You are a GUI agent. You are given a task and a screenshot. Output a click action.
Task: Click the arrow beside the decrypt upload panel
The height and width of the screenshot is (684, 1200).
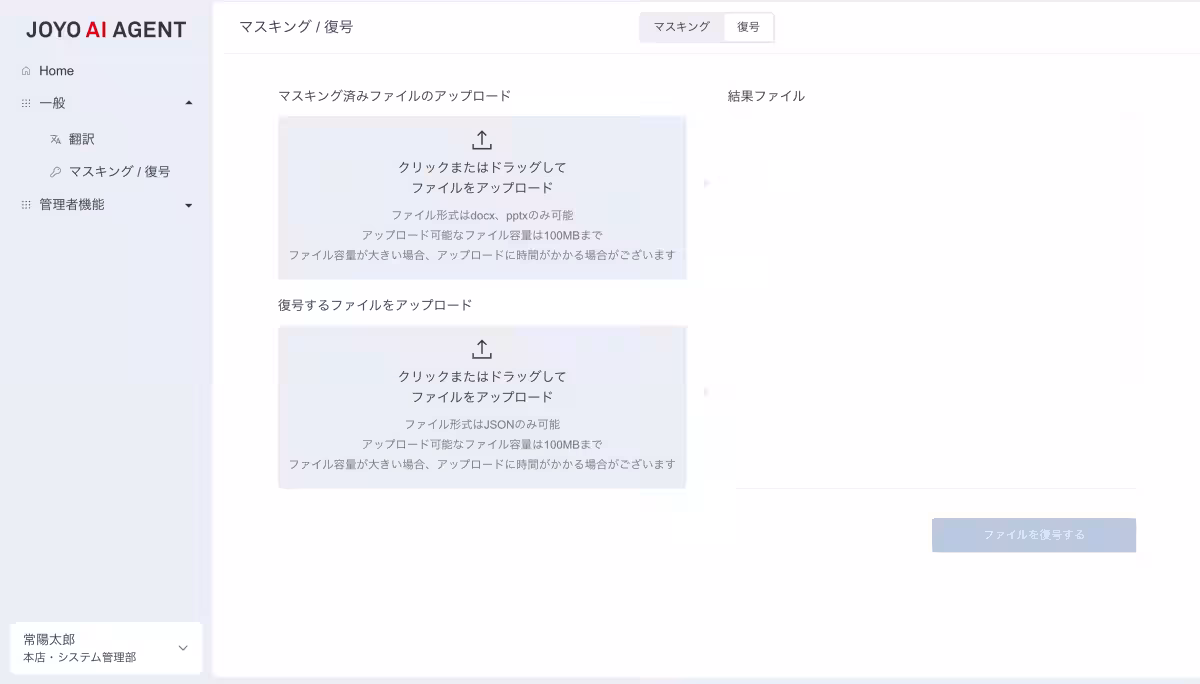tap(706, 392)
